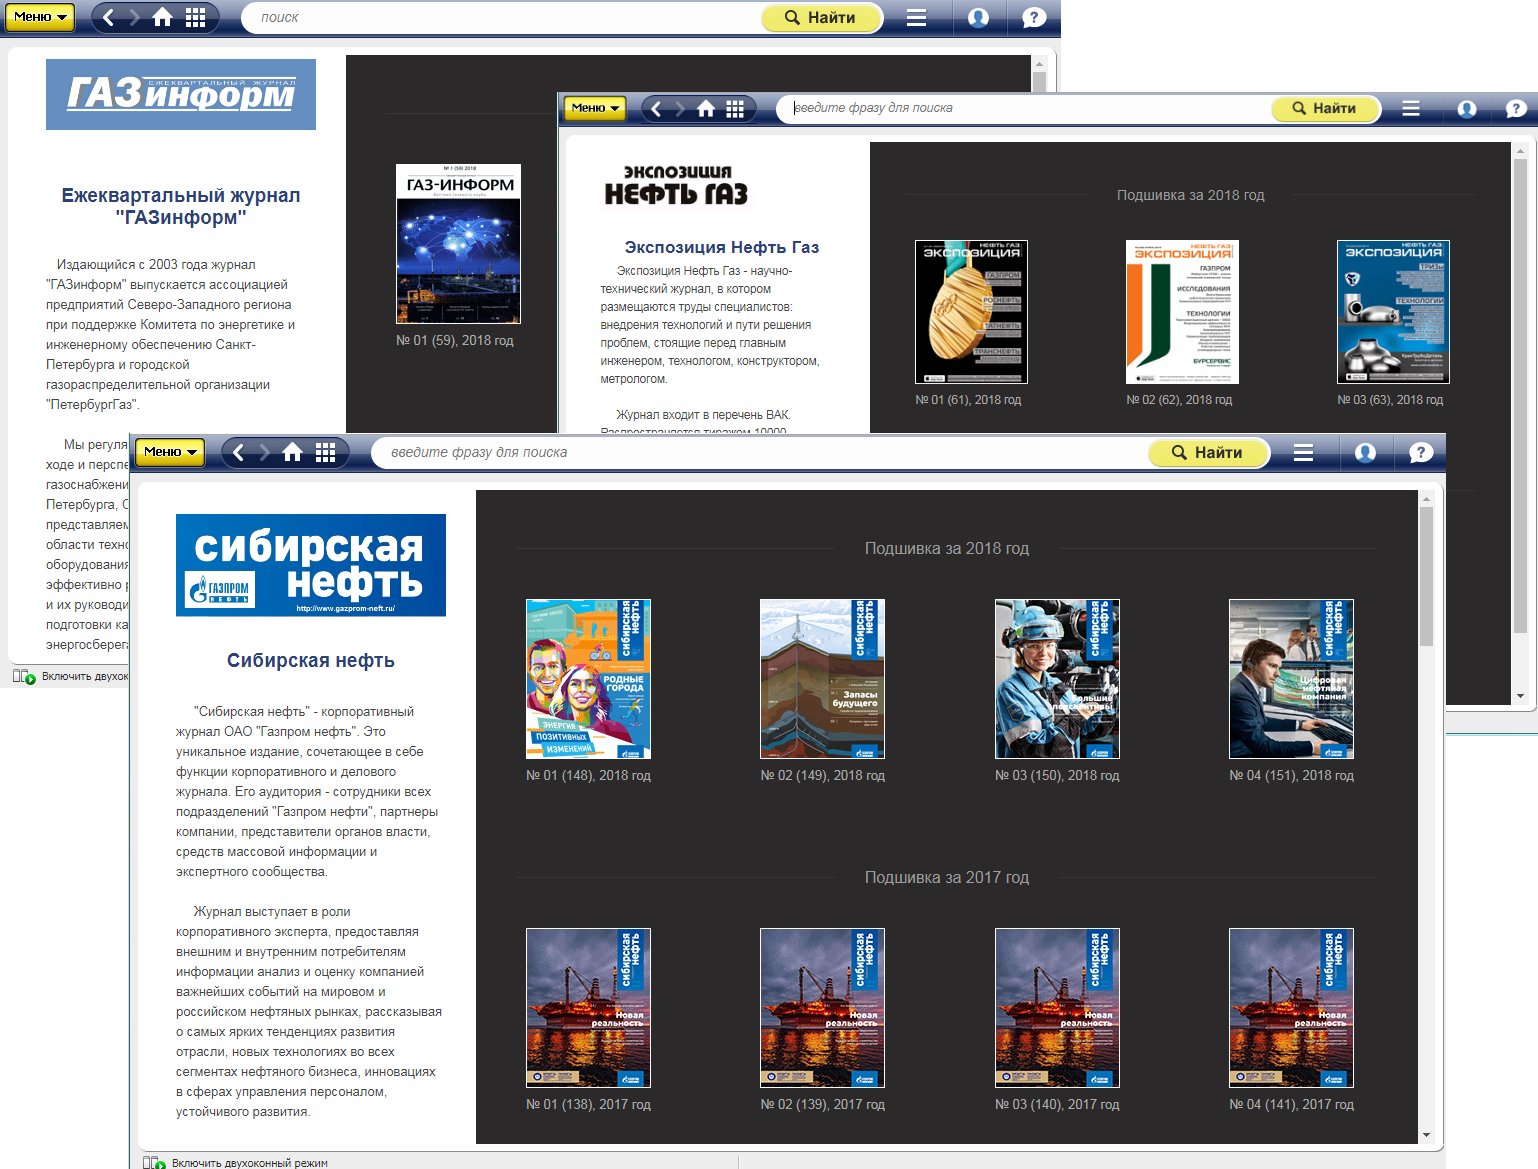Click Найти in the Сибирская нефть window
The width and height of the screenshot is (1538, 1169).
tap(1208, 453)
